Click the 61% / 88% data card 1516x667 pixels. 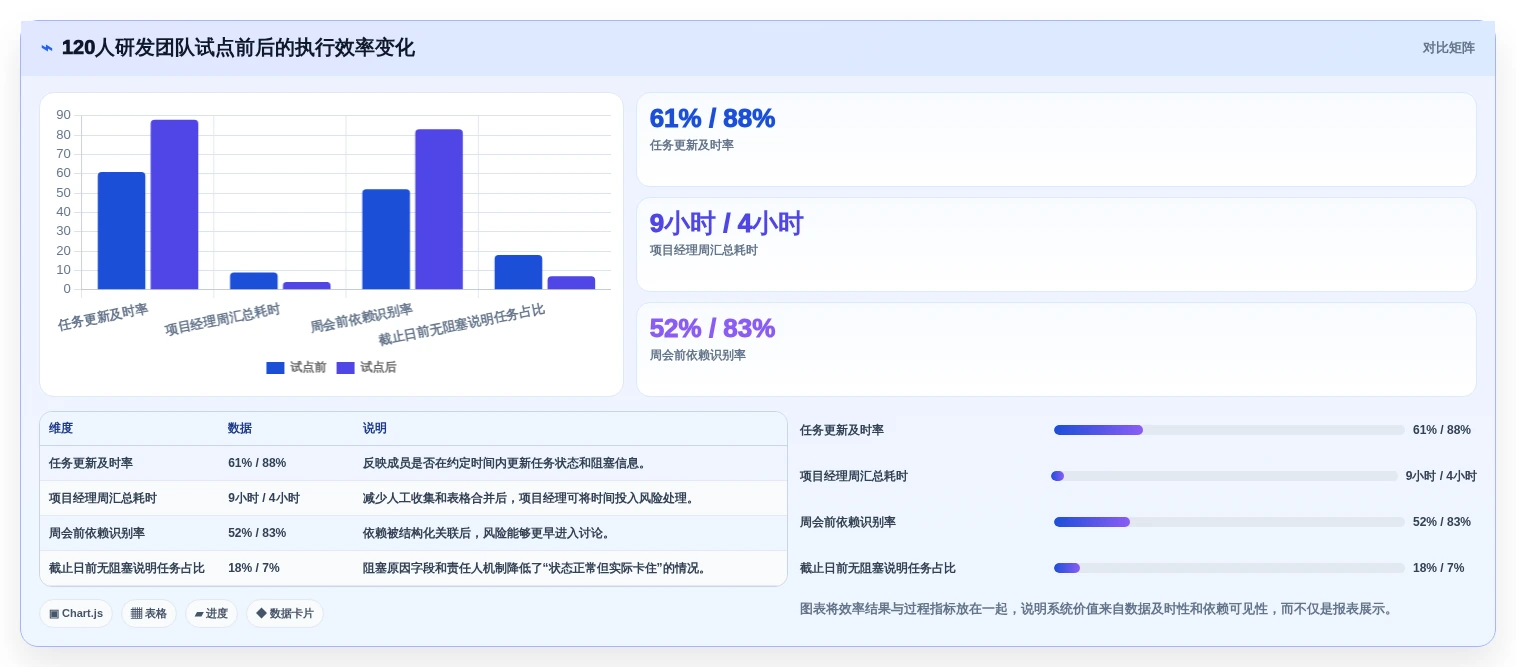tap(1056, 140)
